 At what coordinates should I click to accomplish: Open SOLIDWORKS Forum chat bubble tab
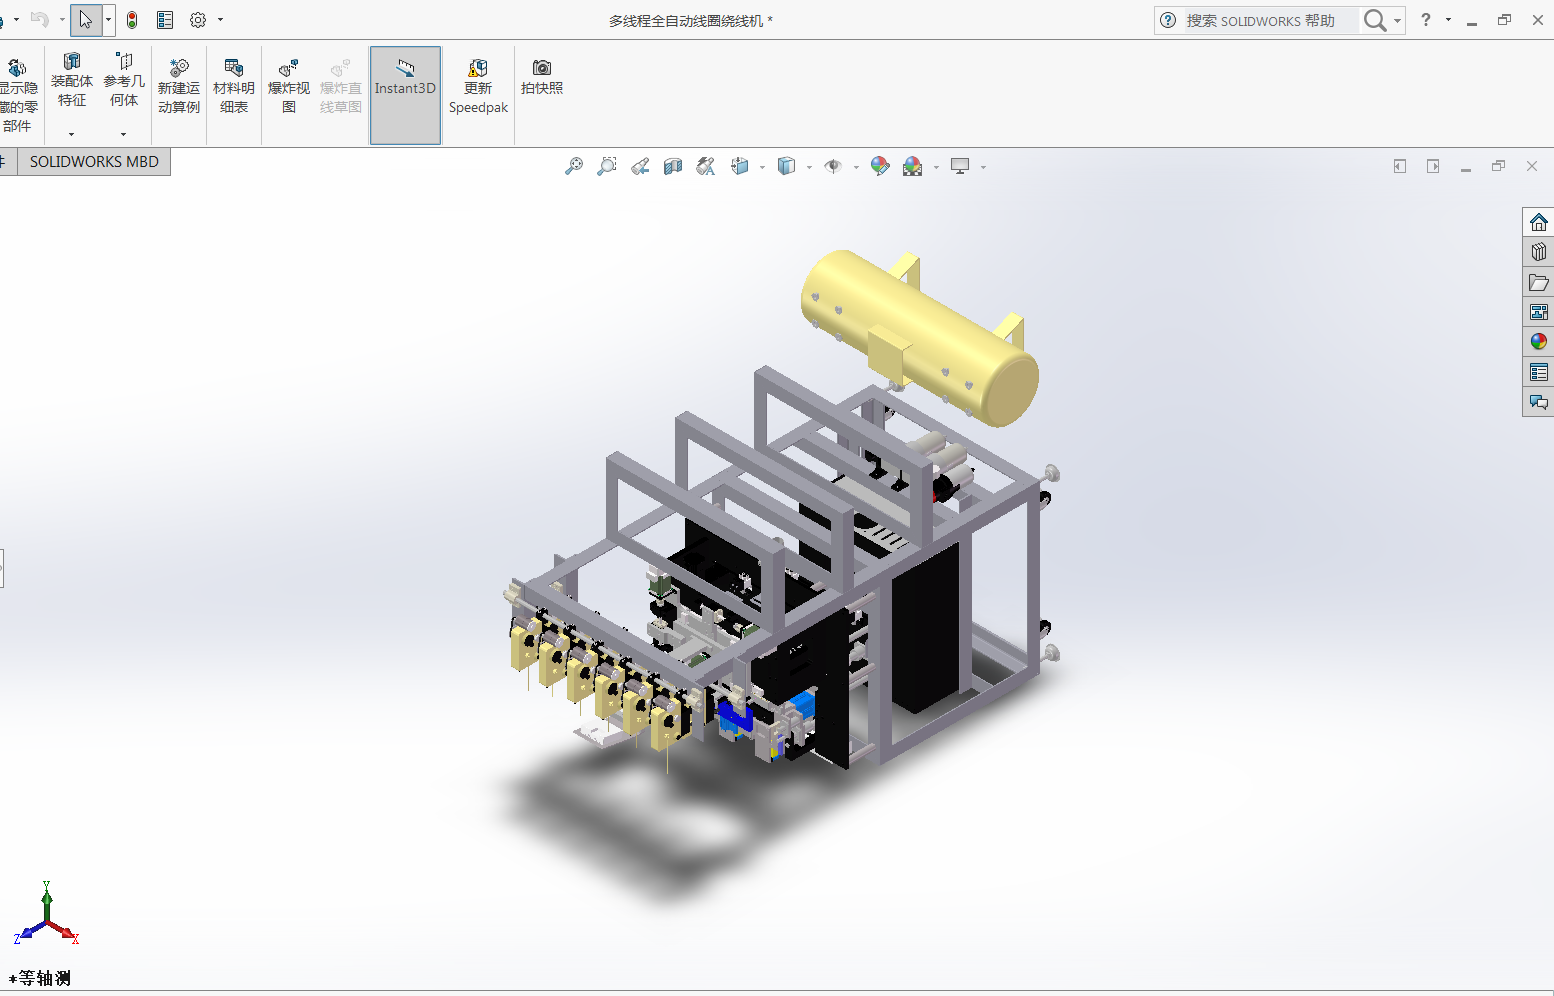pyautogui.click(x=1538, y=402)
